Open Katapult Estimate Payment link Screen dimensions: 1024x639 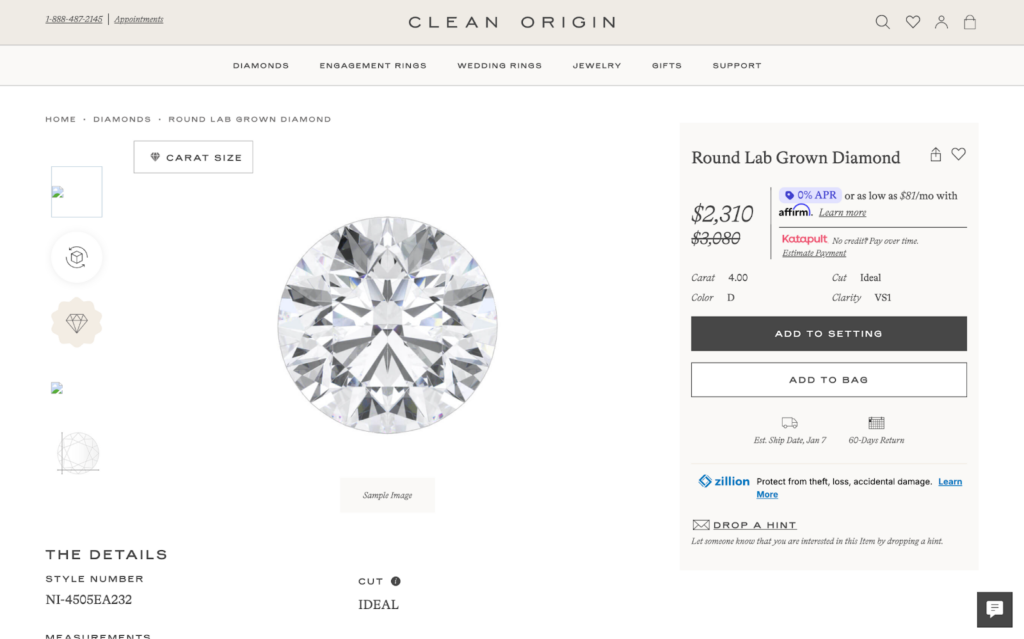tap(814, 253)
